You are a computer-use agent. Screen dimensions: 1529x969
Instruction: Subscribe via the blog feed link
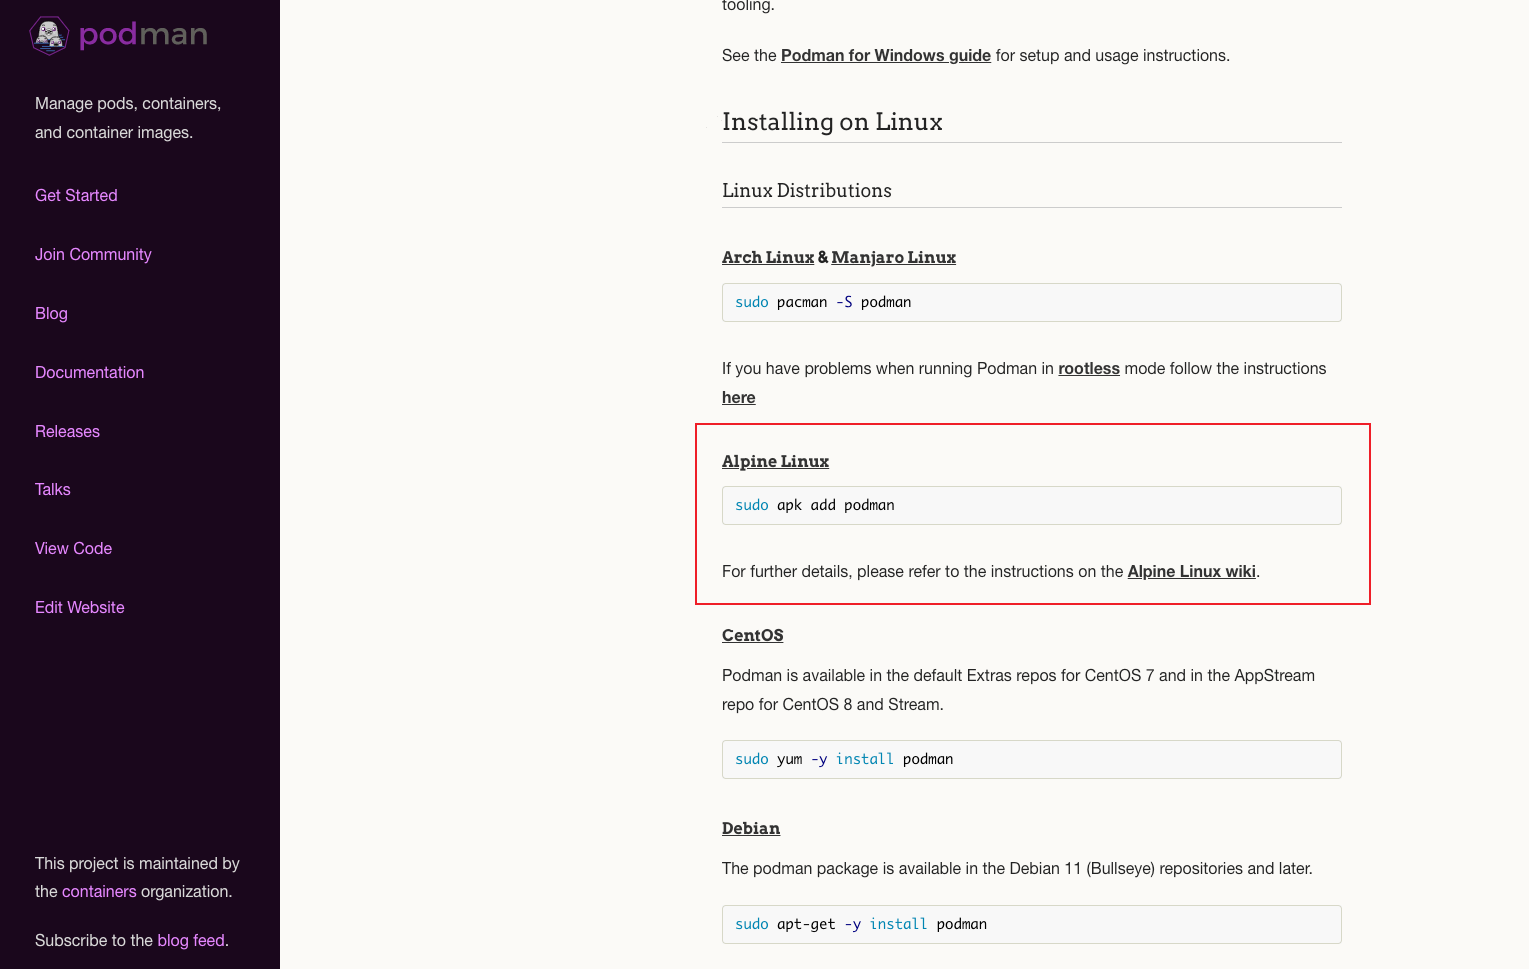coord(190,940)
